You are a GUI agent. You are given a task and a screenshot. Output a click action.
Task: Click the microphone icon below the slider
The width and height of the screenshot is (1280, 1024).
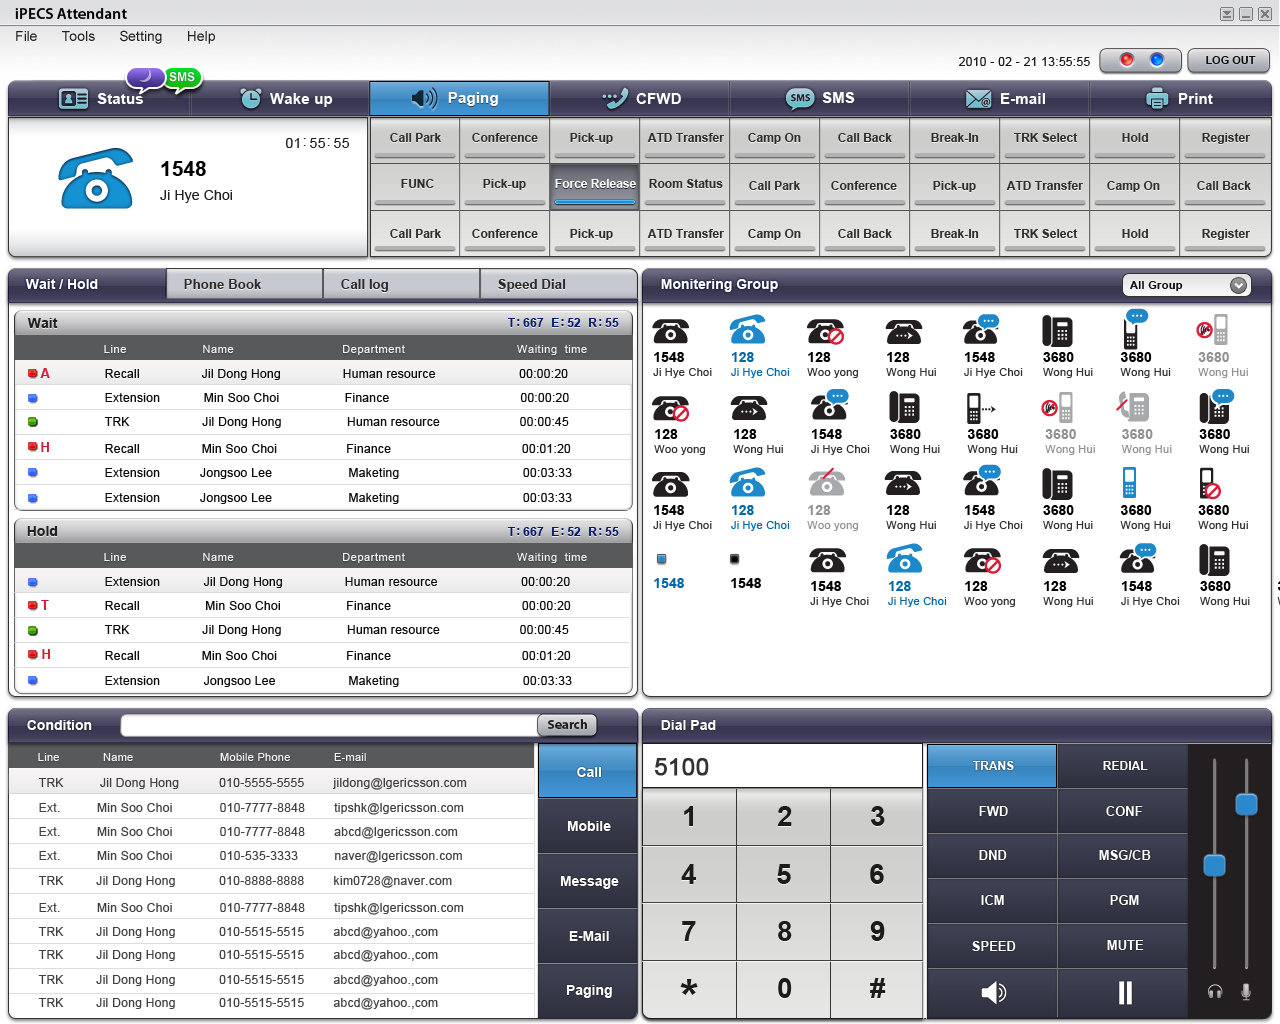1246,991
